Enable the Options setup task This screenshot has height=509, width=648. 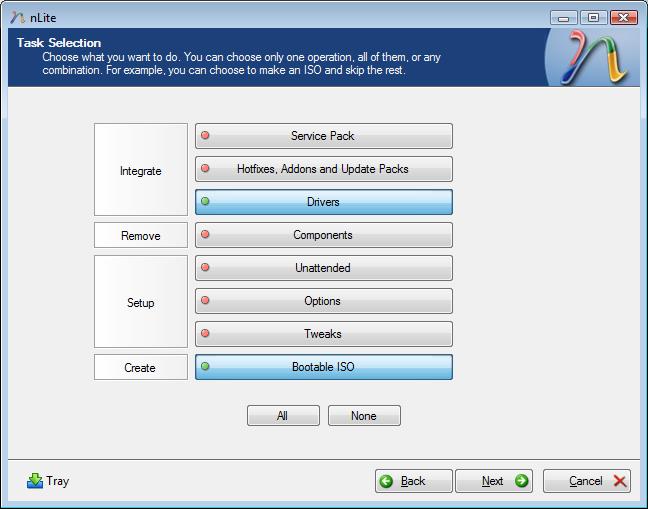(x=324, y=301)
